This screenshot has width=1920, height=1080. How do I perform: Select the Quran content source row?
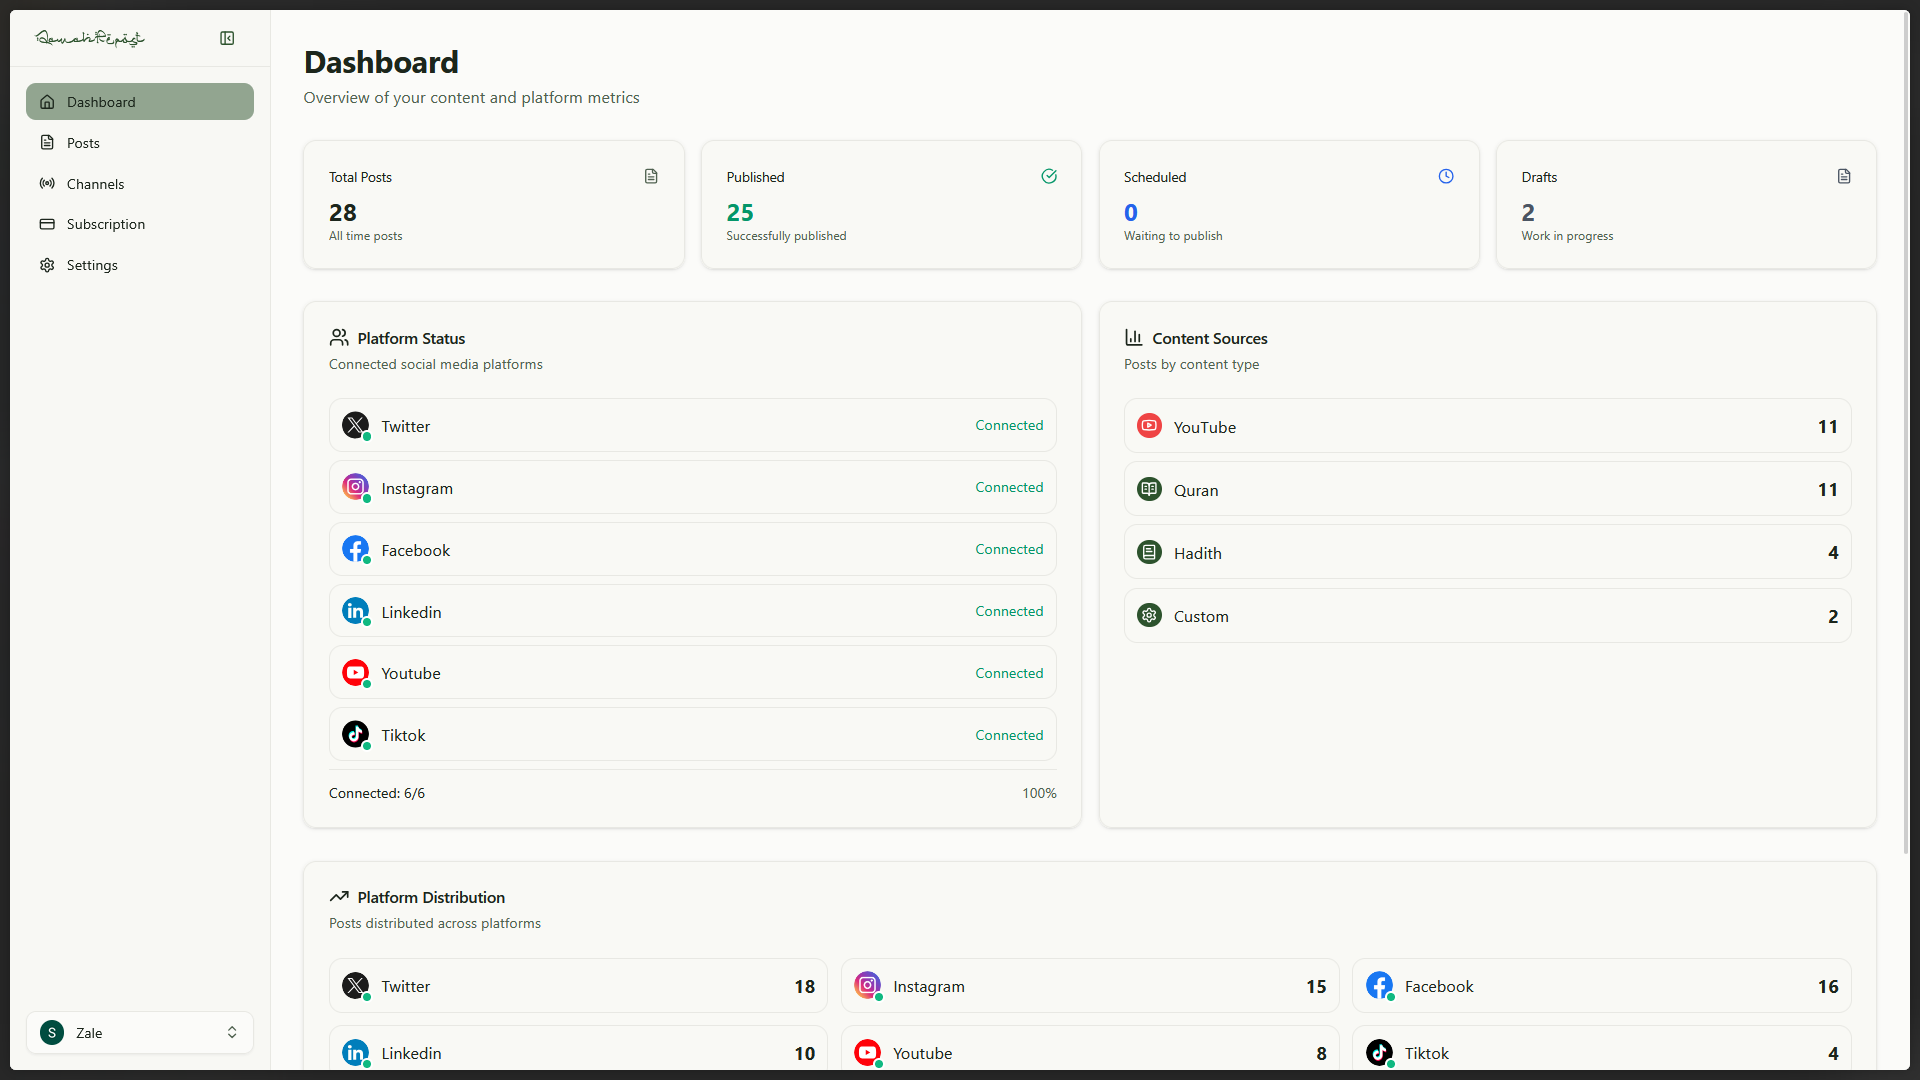(x=1487, y=489)
